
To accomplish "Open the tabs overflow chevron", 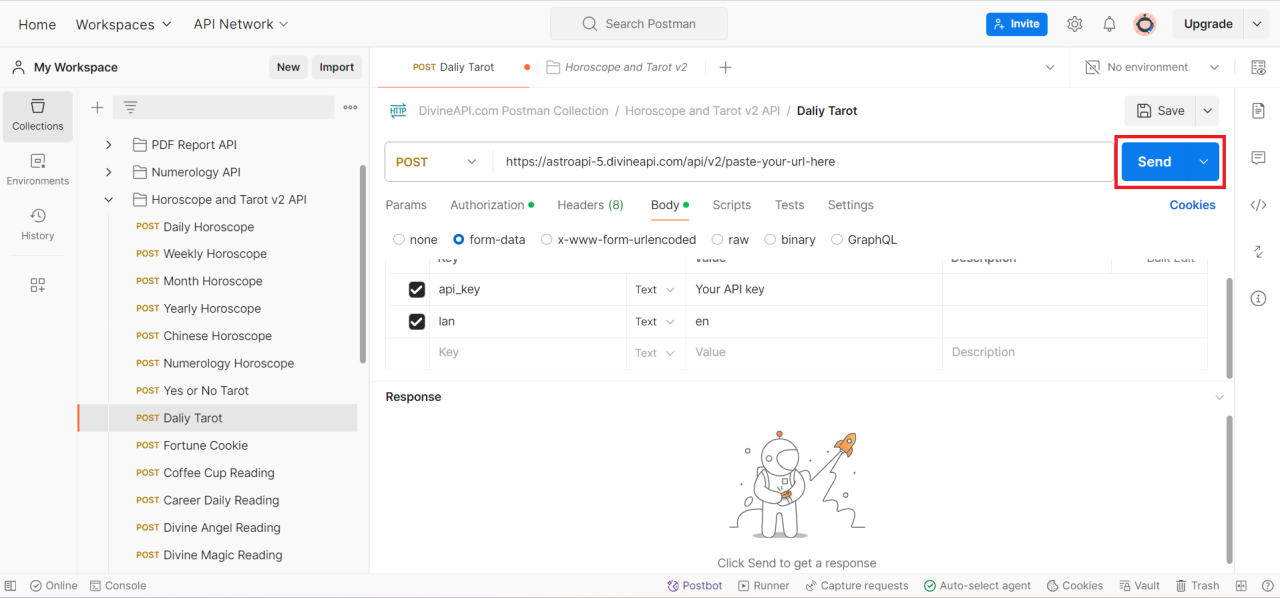I will pyautogui.click(x=1050, y=67).
